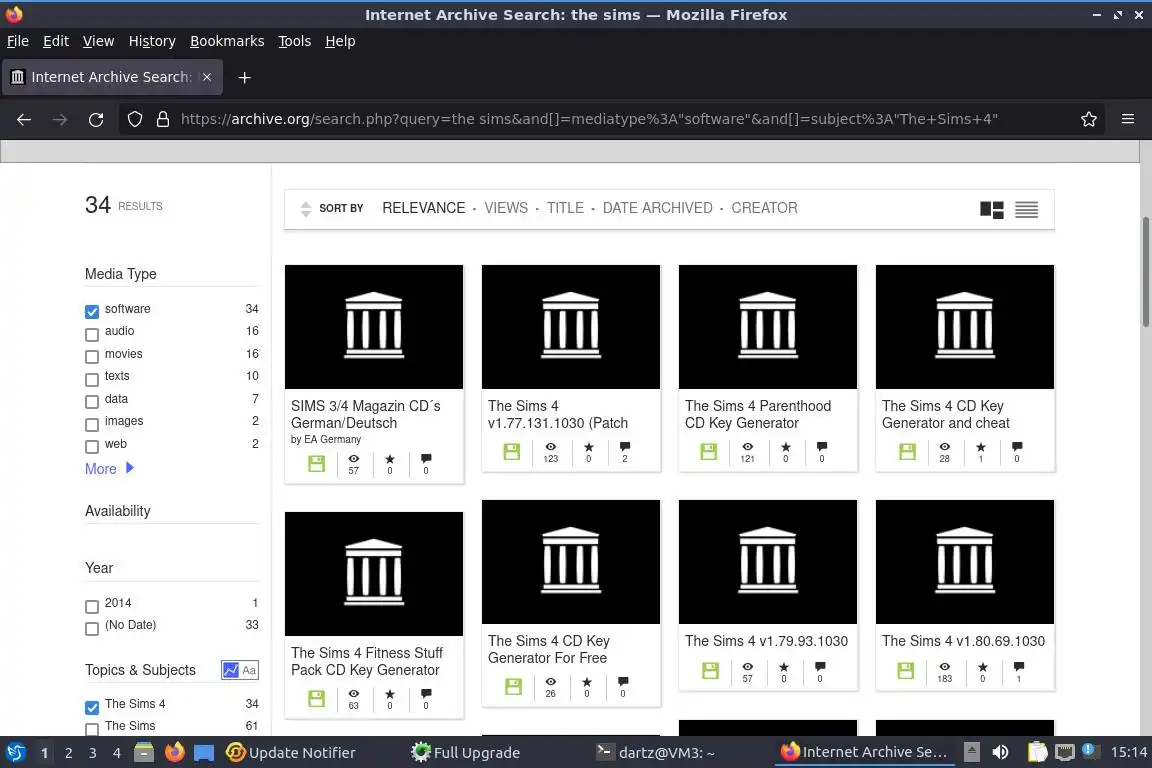This screenshot has width=1152, height=768.
Task: Click the browser Forward arrow
Action: tap(60, 119)
